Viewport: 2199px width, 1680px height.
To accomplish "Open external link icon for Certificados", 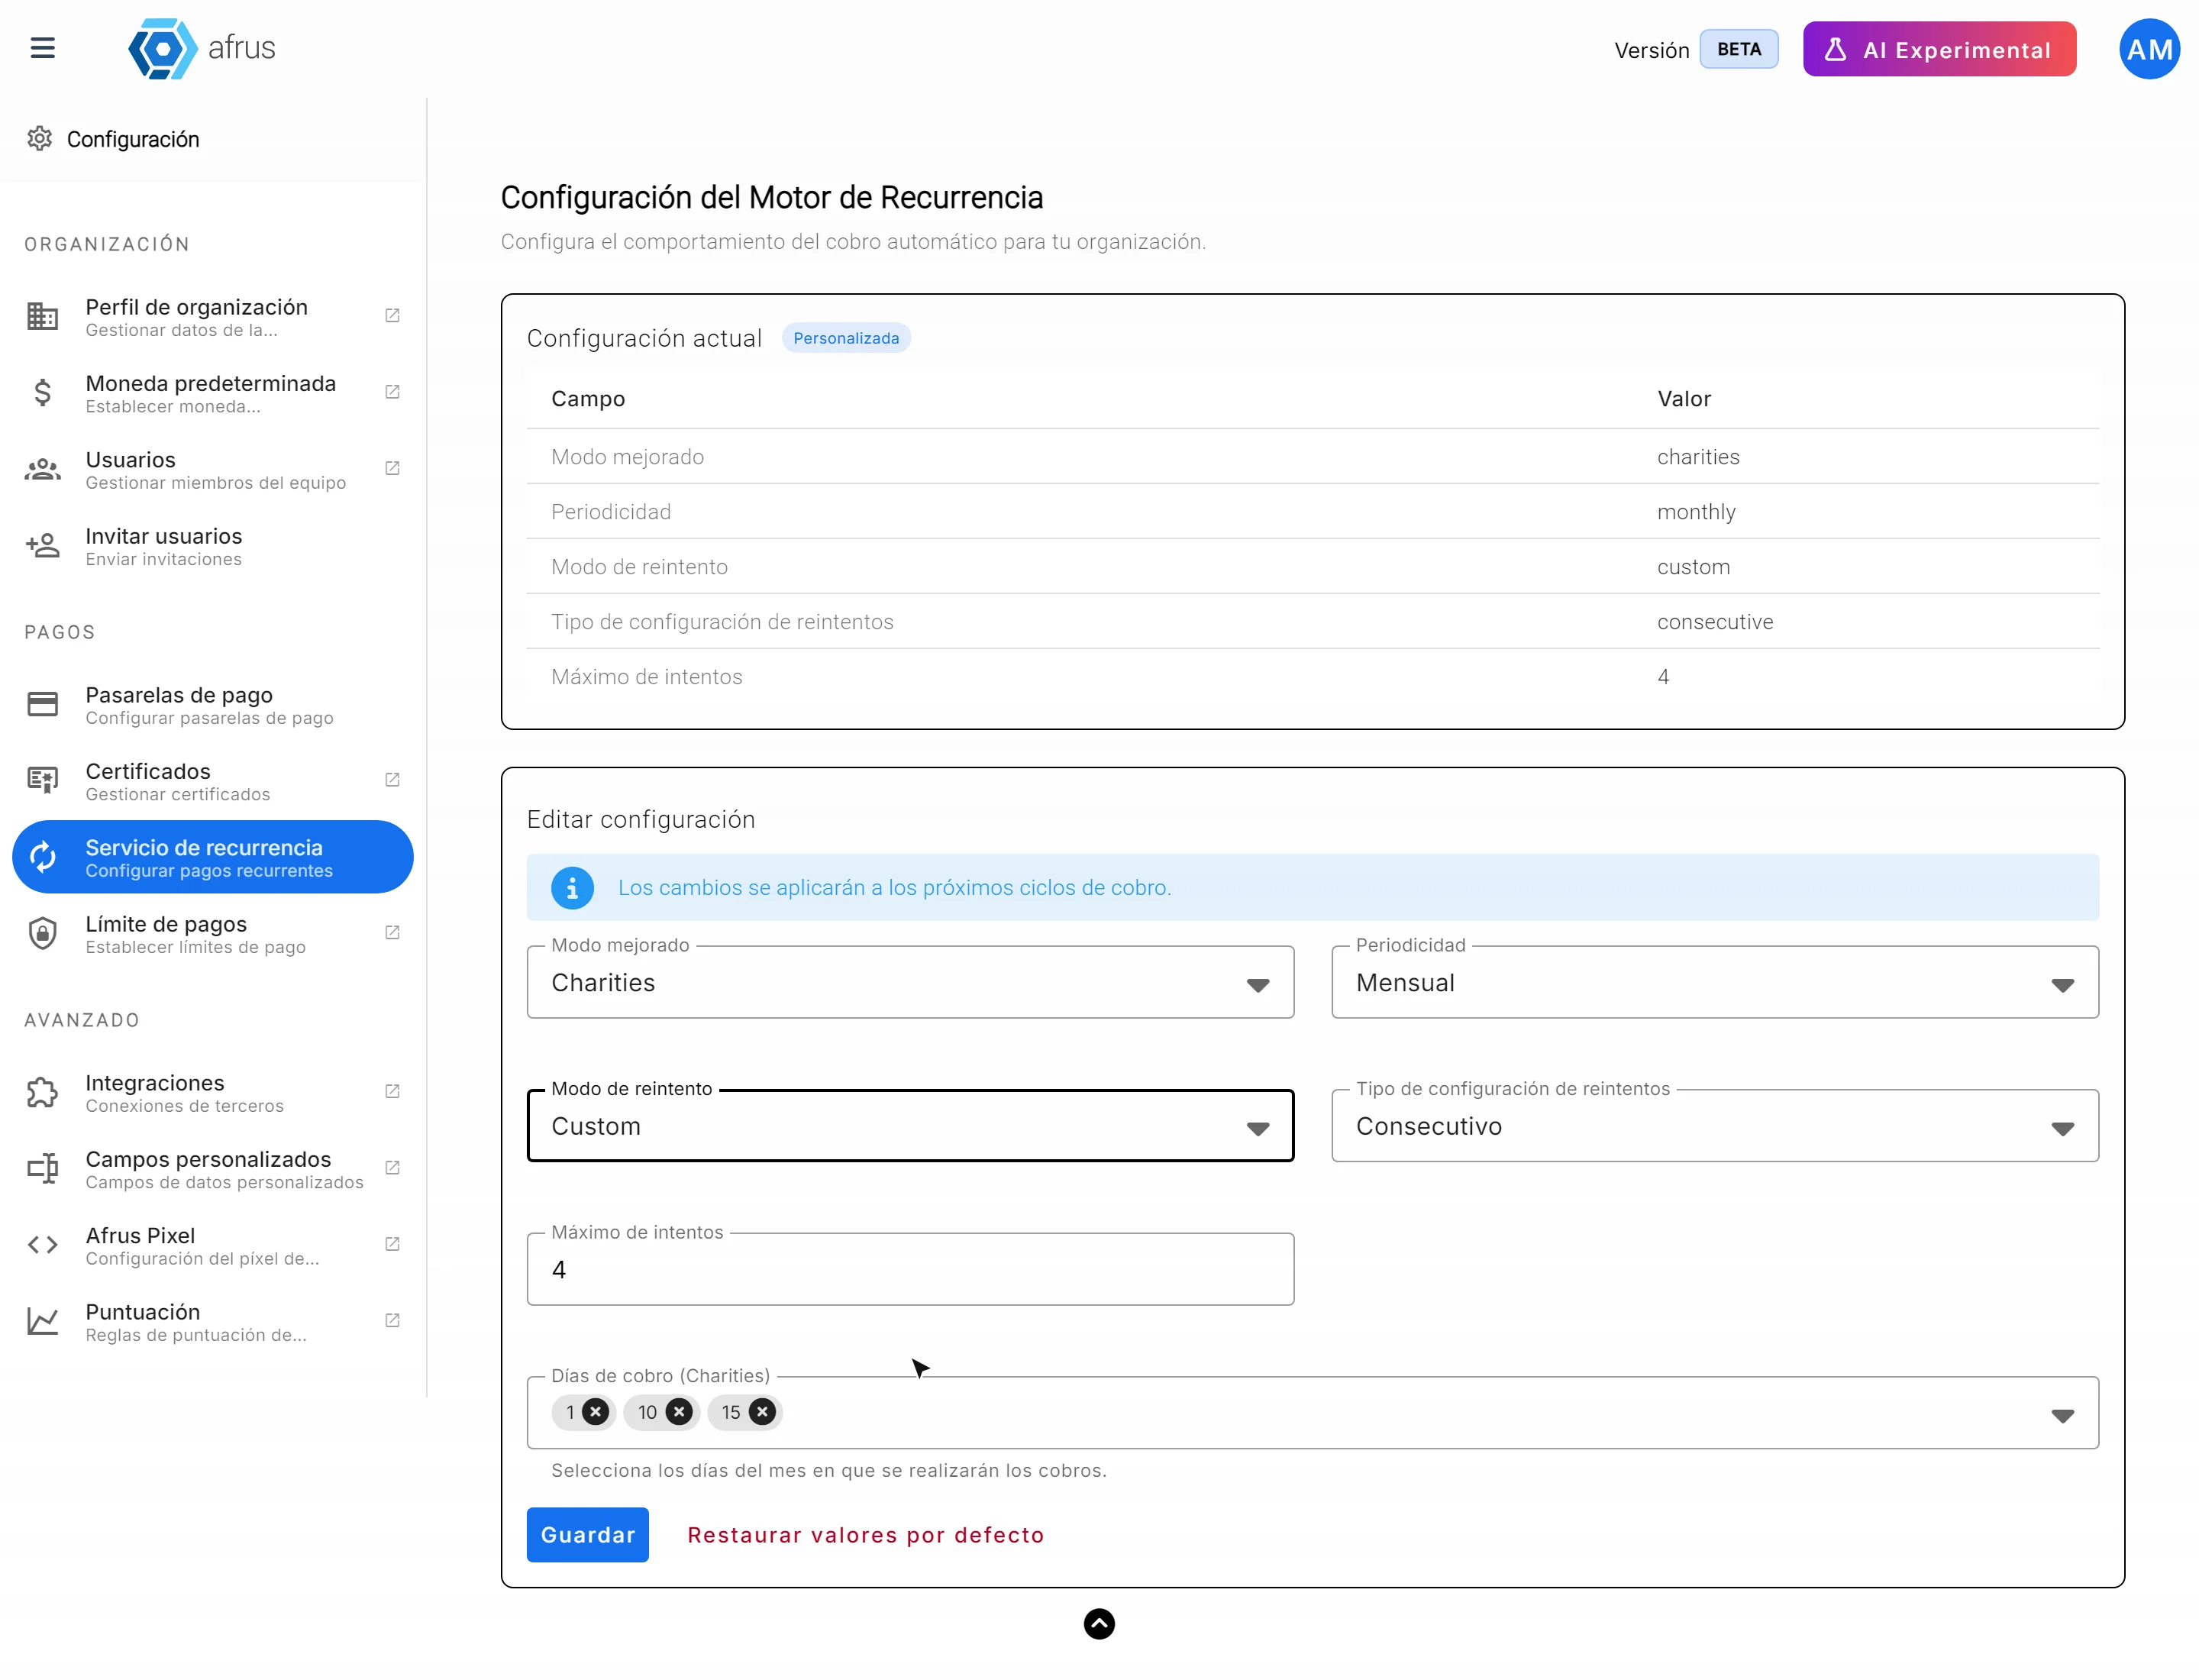I will coord(392,780).
